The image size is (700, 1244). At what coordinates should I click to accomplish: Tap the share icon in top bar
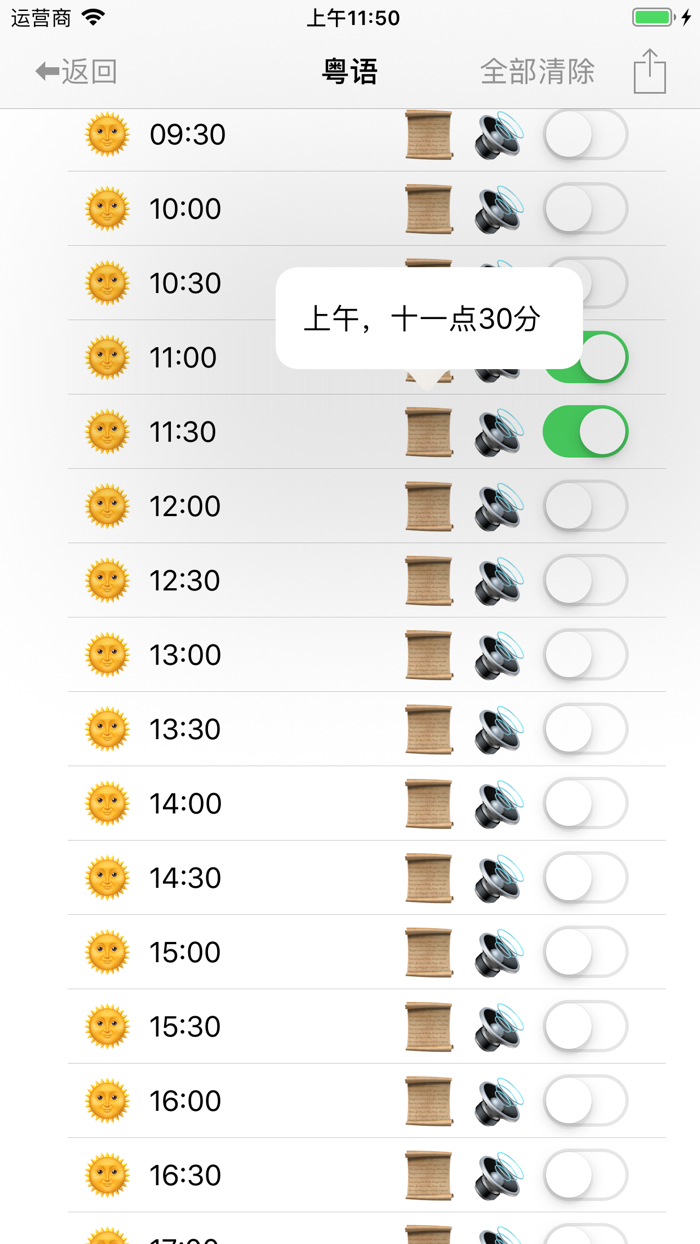651,70
